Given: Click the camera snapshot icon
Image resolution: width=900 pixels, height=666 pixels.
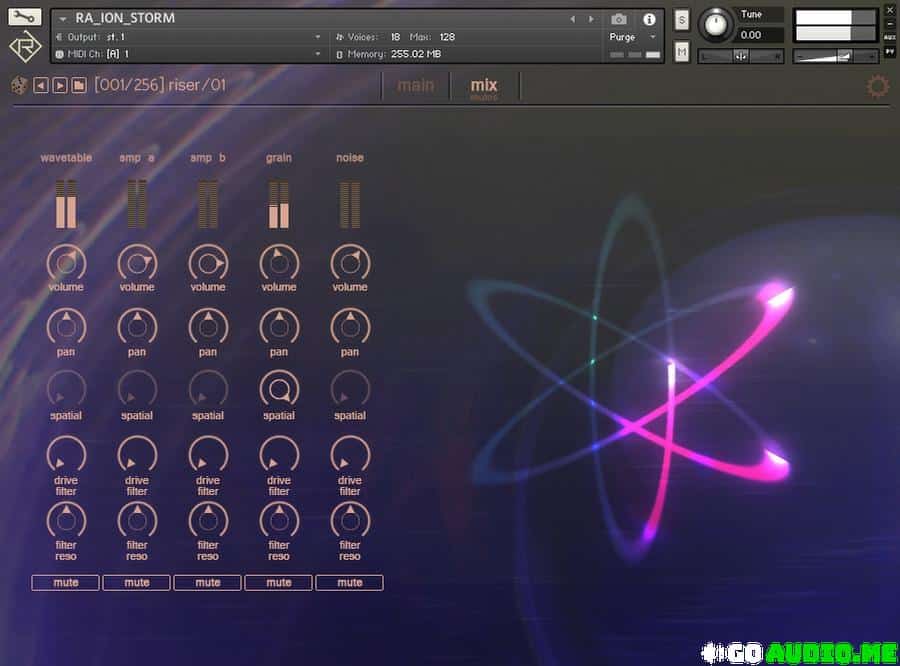Looking at the screenshot, I should tap(619, 20).
